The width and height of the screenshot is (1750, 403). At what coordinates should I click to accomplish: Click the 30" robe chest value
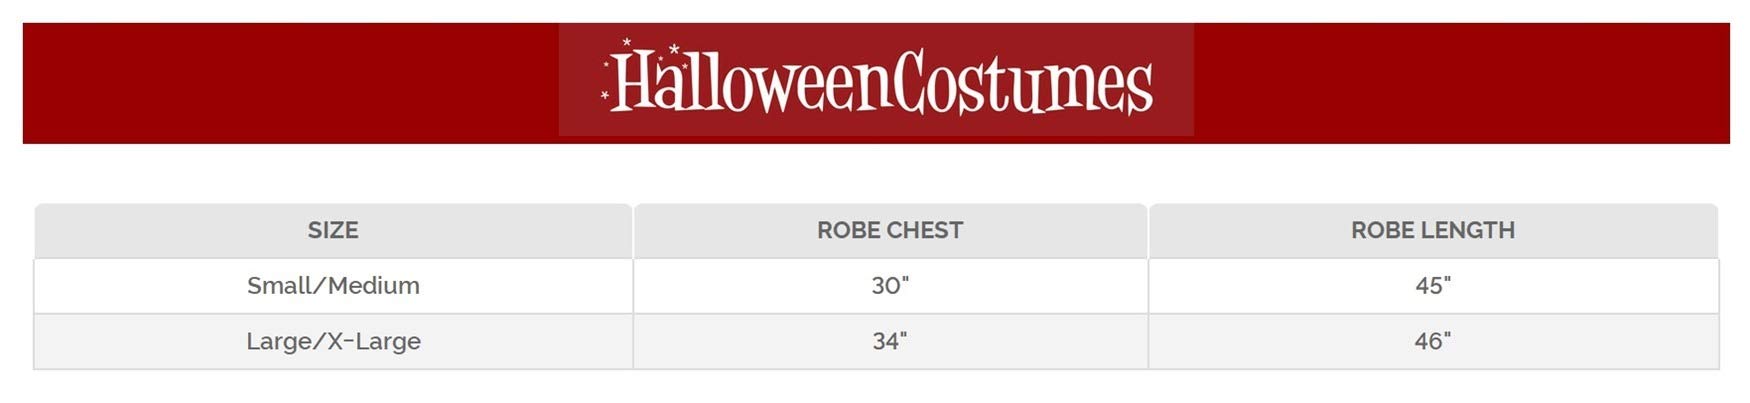(x=890, y=286)
